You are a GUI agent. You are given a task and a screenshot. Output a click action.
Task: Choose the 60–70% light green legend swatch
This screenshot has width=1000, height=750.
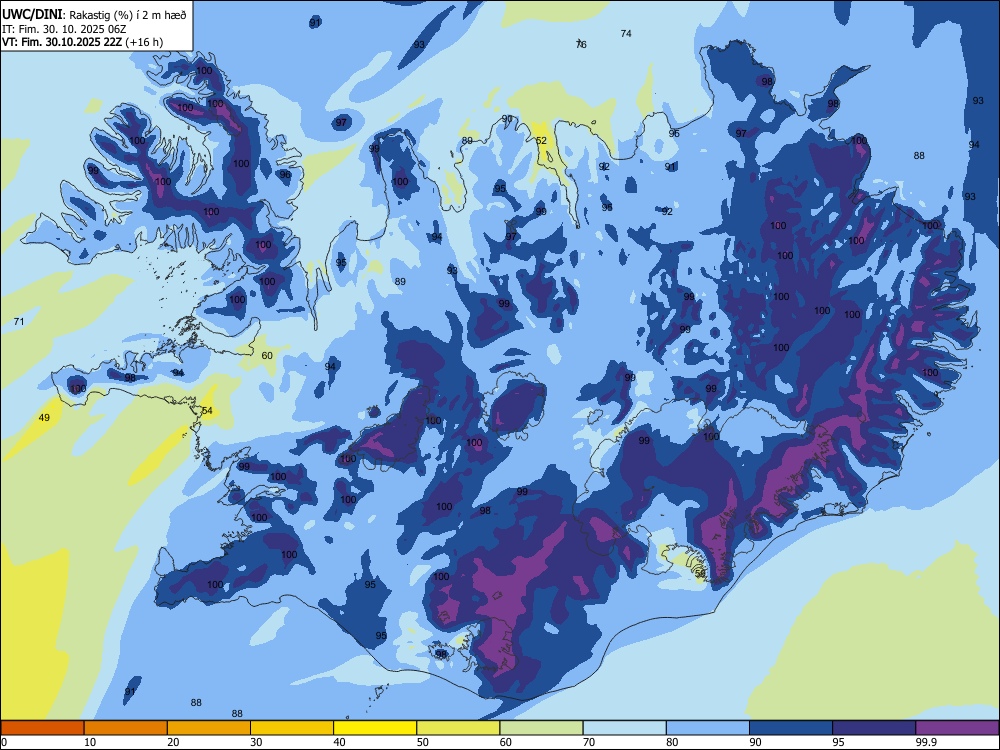point(541,728)
